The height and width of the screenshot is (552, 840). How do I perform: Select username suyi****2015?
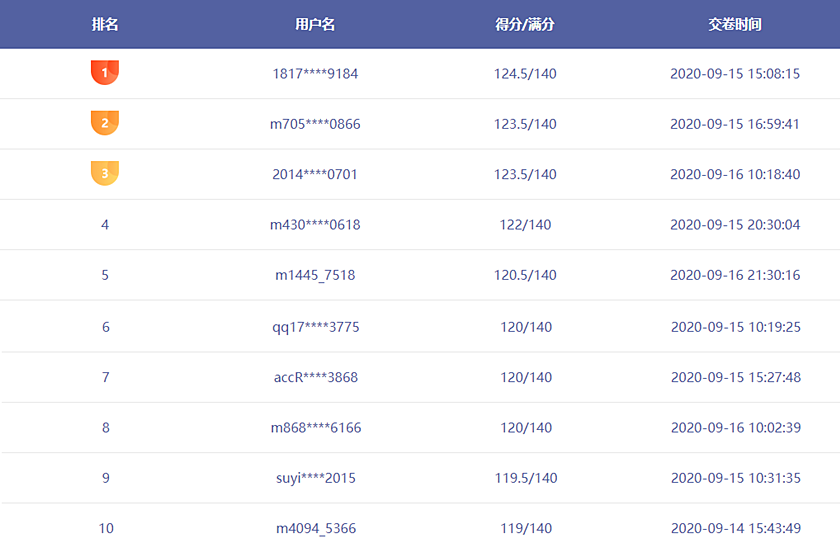[315, 478]
